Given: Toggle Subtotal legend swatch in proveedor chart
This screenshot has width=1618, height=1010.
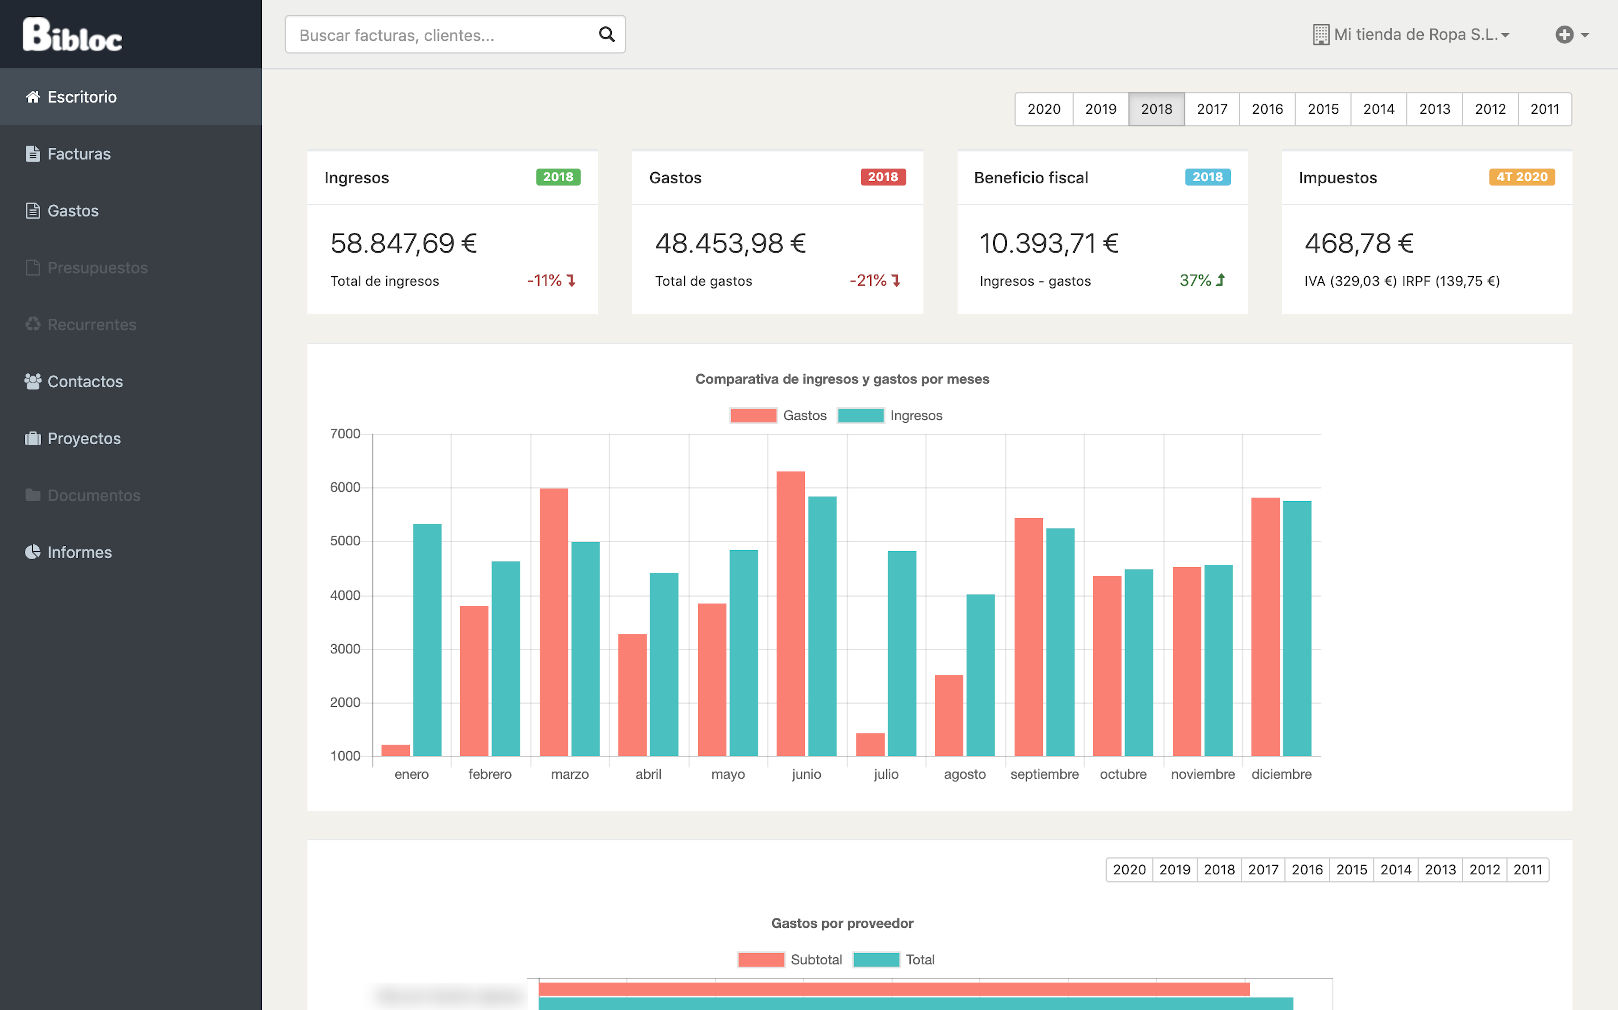Looking at the screenshot, I should tap(761, 960).
